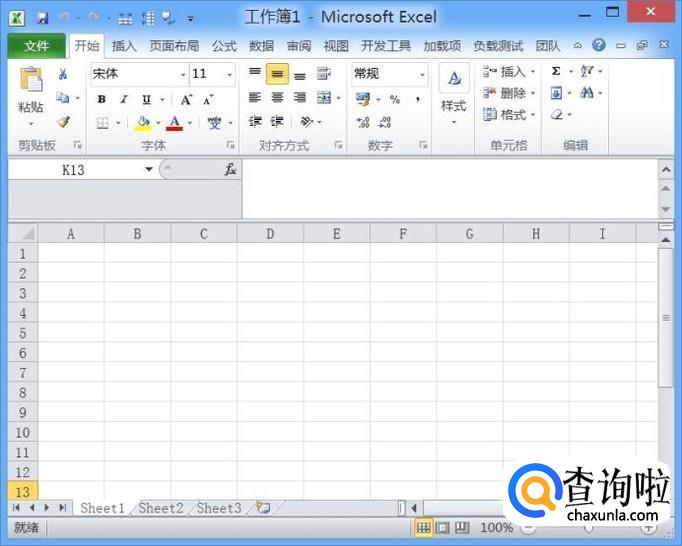Click the 格式 button in cells group
This screenshot has height=546, width=682.
click(510, 115)
